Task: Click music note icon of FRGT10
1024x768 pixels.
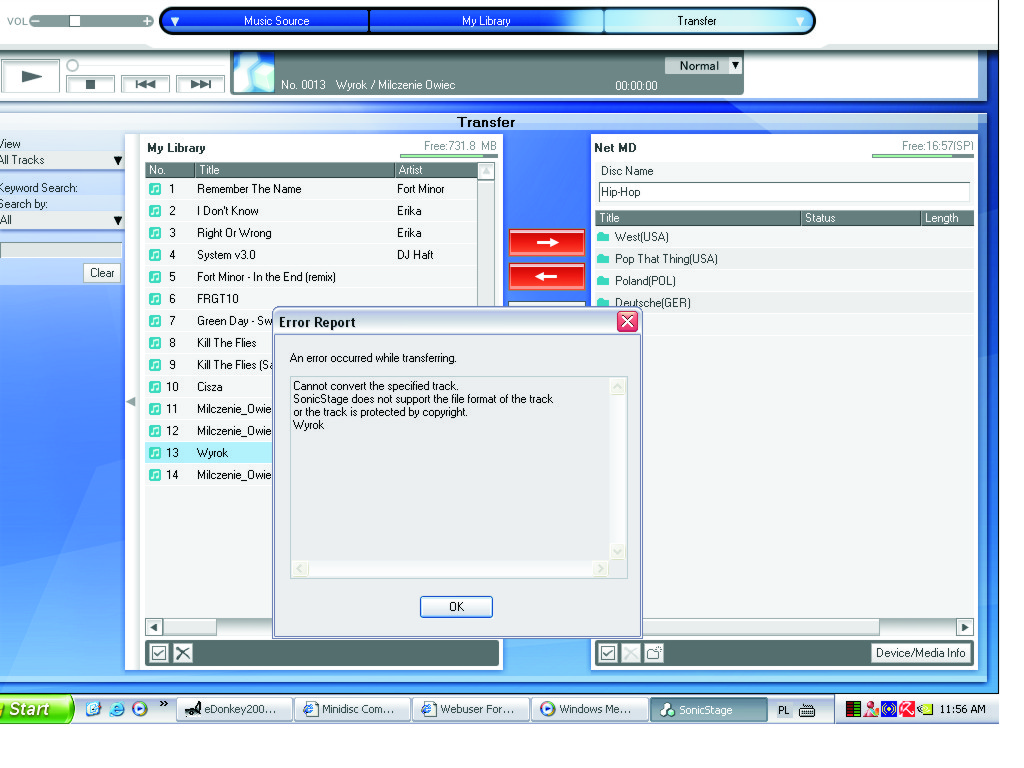Action: tap(155, 299)
